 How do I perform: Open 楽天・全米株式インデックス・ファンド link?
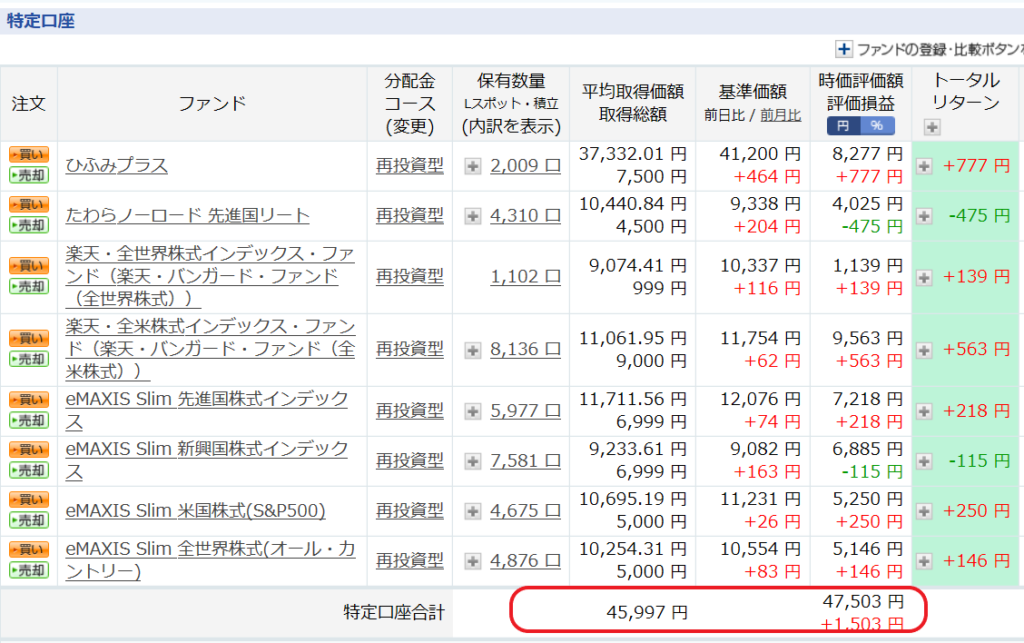click(x=210, y=349)
